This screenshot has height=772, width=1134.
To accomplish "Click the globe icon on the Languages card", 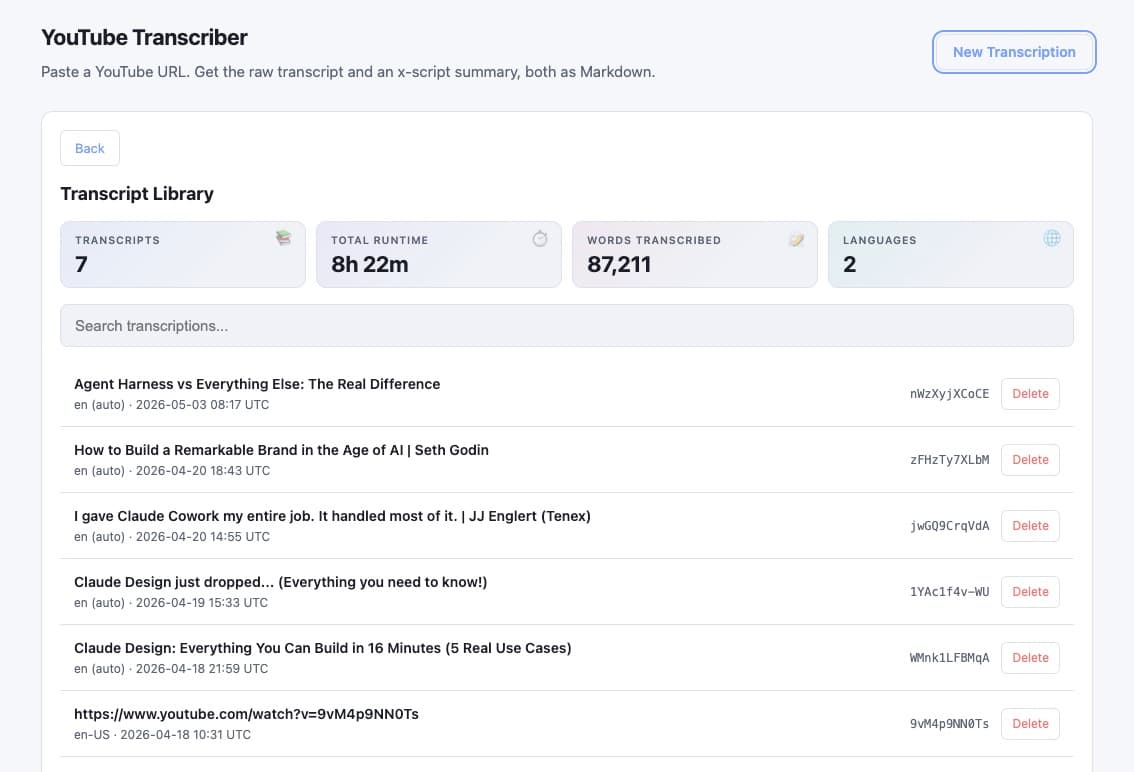I will [x=1052, y=237].
